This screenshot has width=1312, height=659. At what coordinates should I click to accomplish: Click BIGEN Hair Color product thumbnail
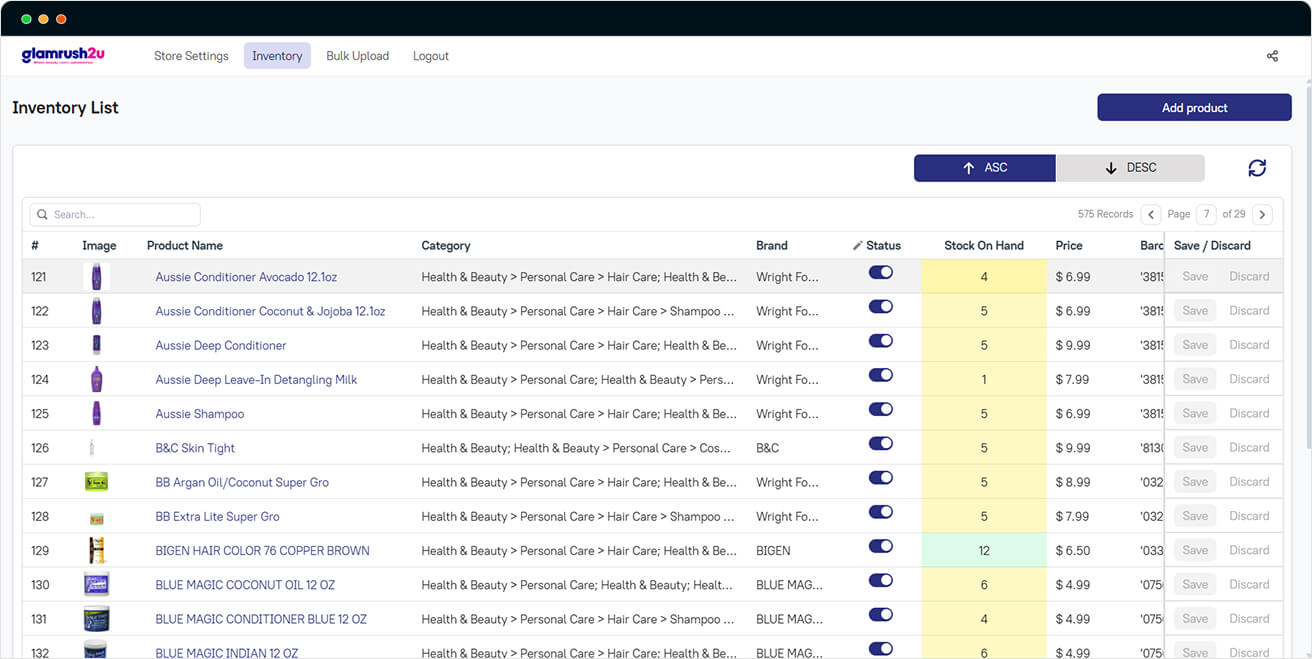tap(97, 550)
